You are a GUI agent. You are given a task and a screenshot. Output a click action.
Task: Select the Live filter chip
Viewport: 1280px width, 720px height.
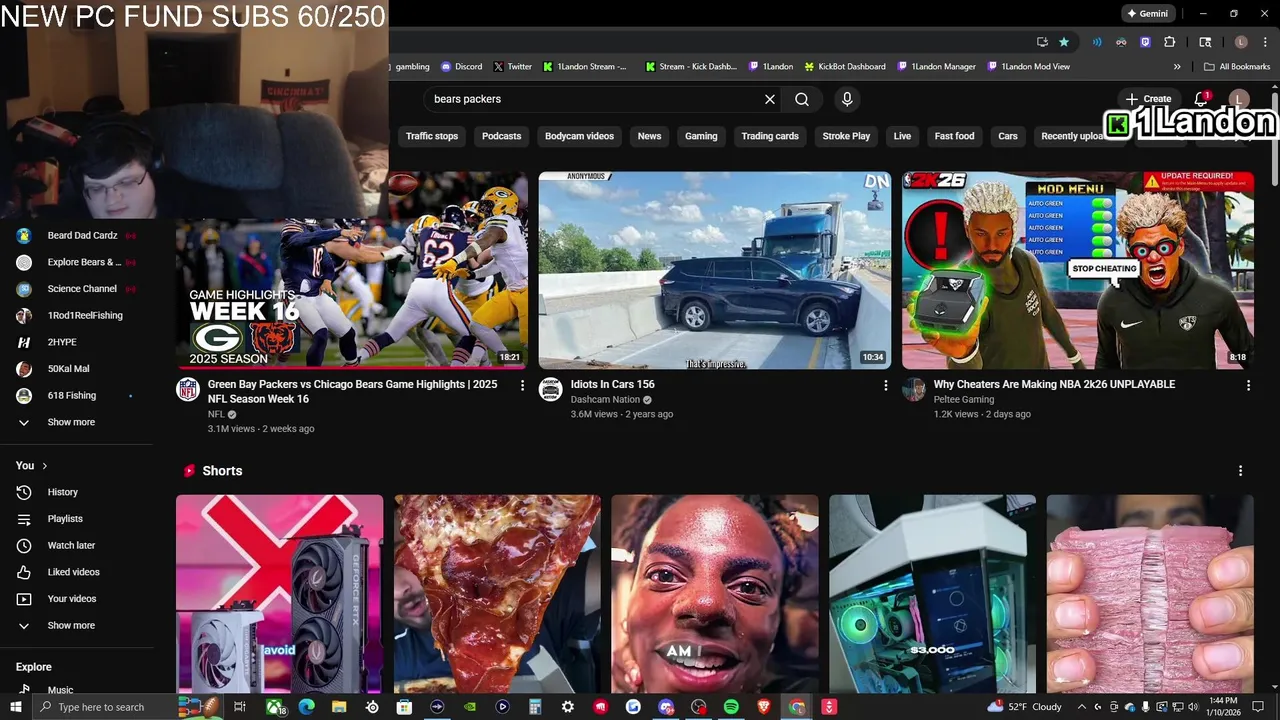click(902, 136)
